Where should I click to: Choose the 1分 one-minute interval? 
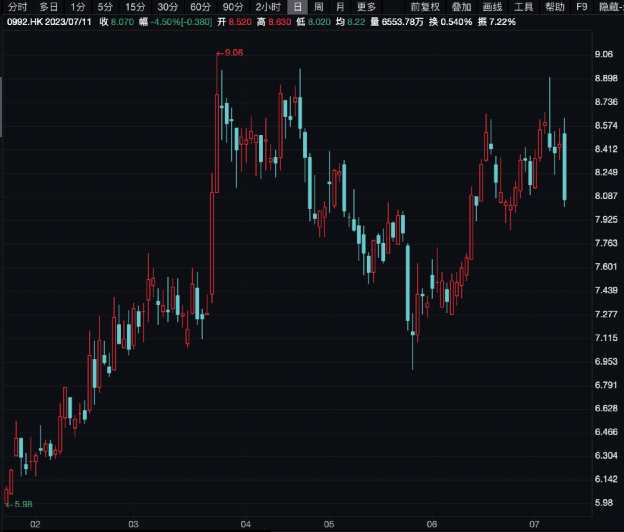point(78,7)
